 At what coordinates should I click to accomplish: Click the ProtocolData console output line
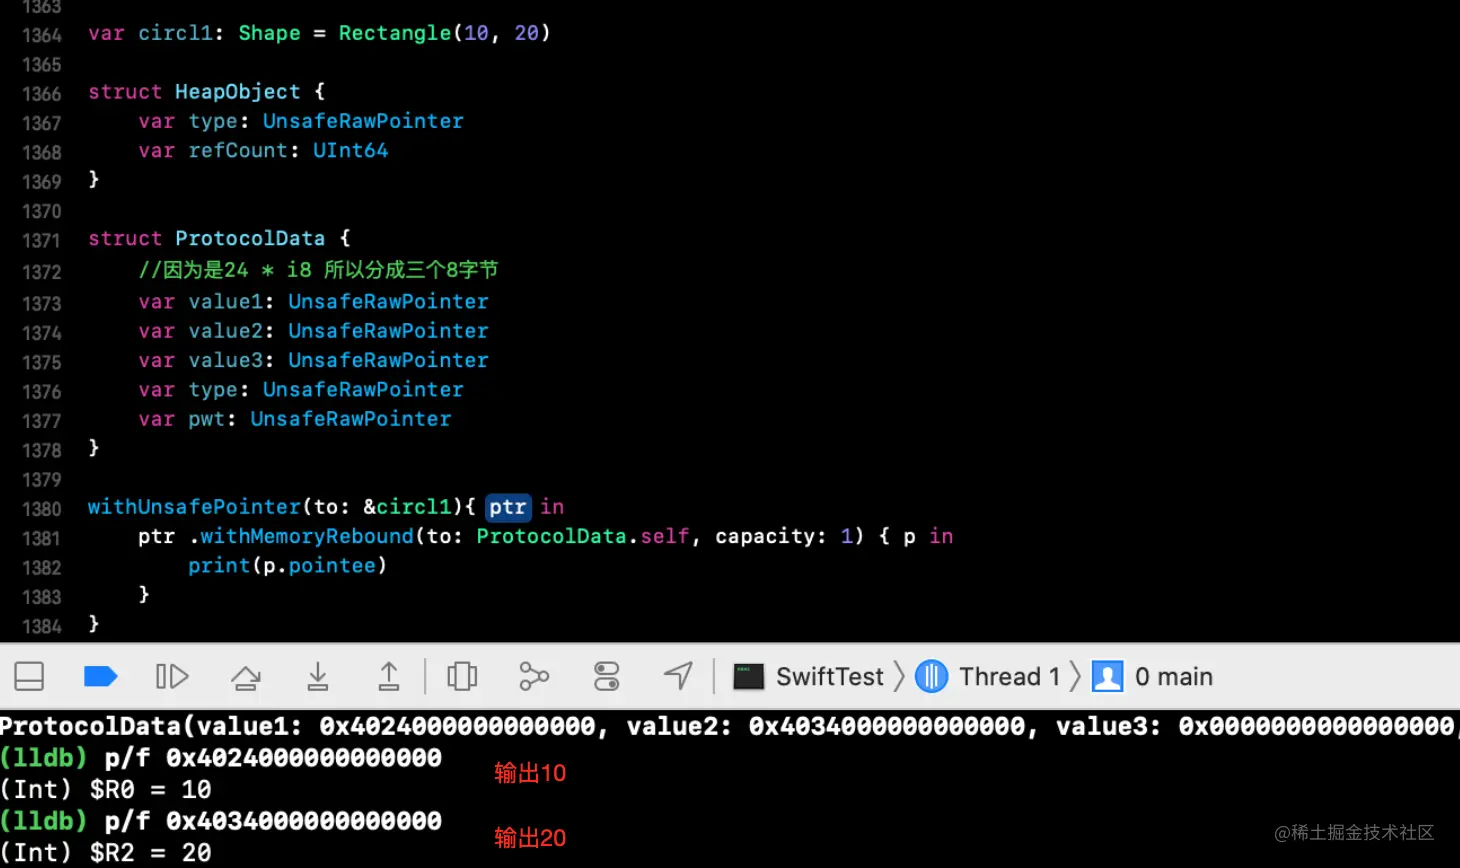tap(728, 726)
